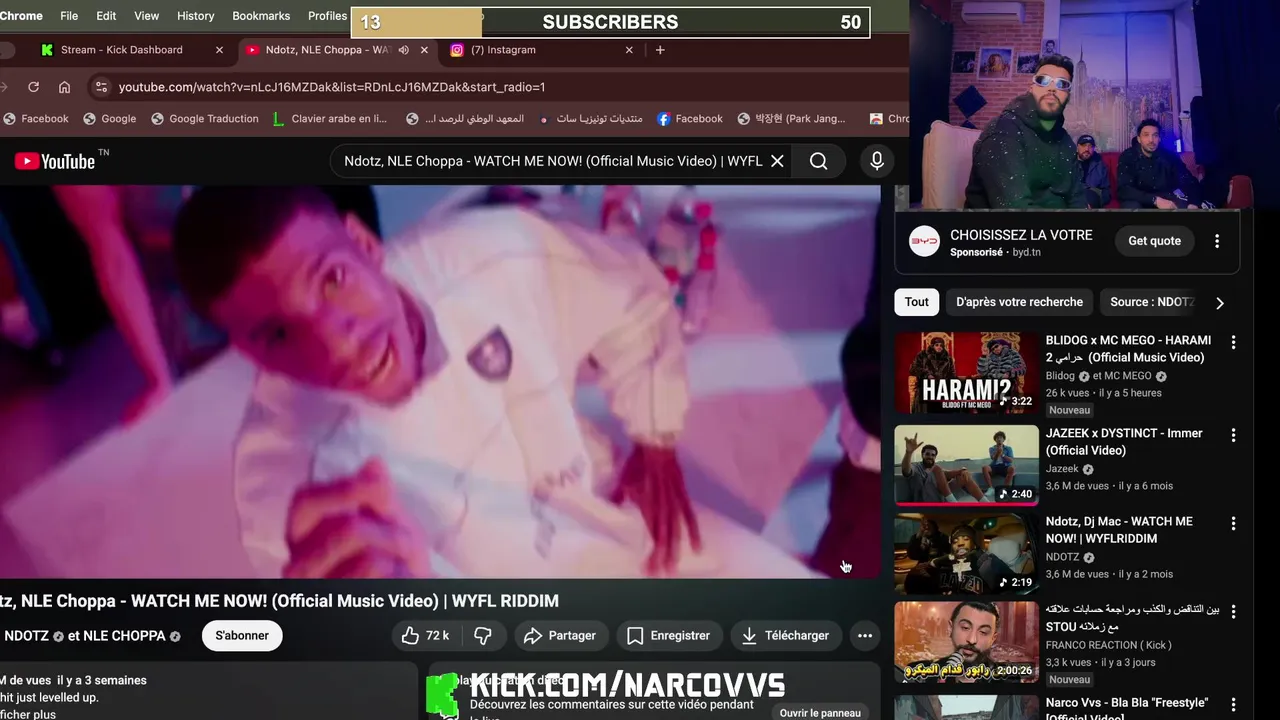
Task: Play JAZEEK x DYSTINCT Immer thumbnail
Action: pyautogui.click(x=966, y=465)
